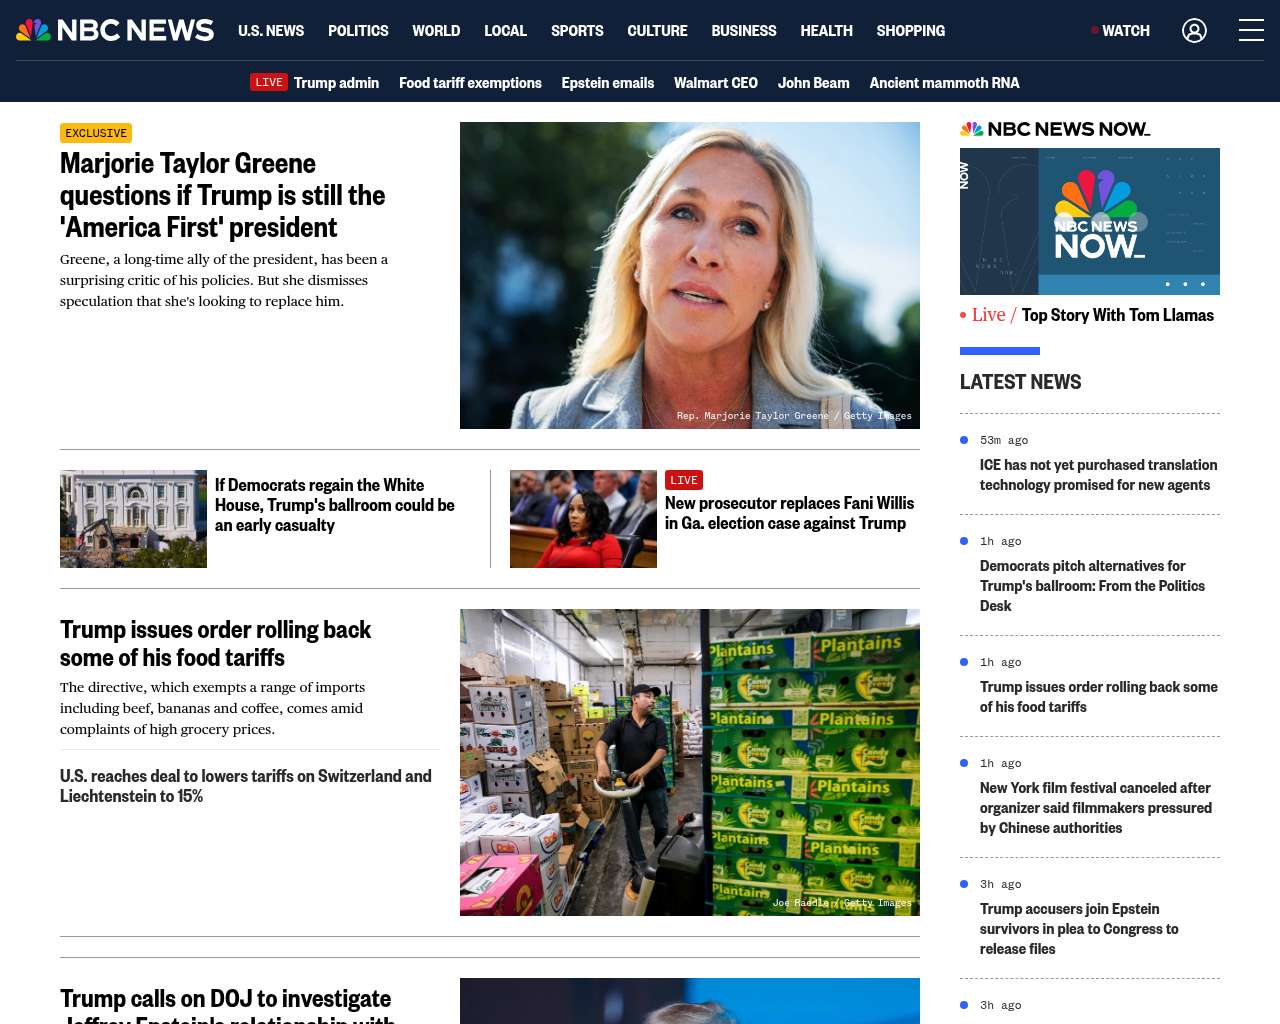
Task: Select the Epstein emails trending topic
Action: click(x=607, y=83)
